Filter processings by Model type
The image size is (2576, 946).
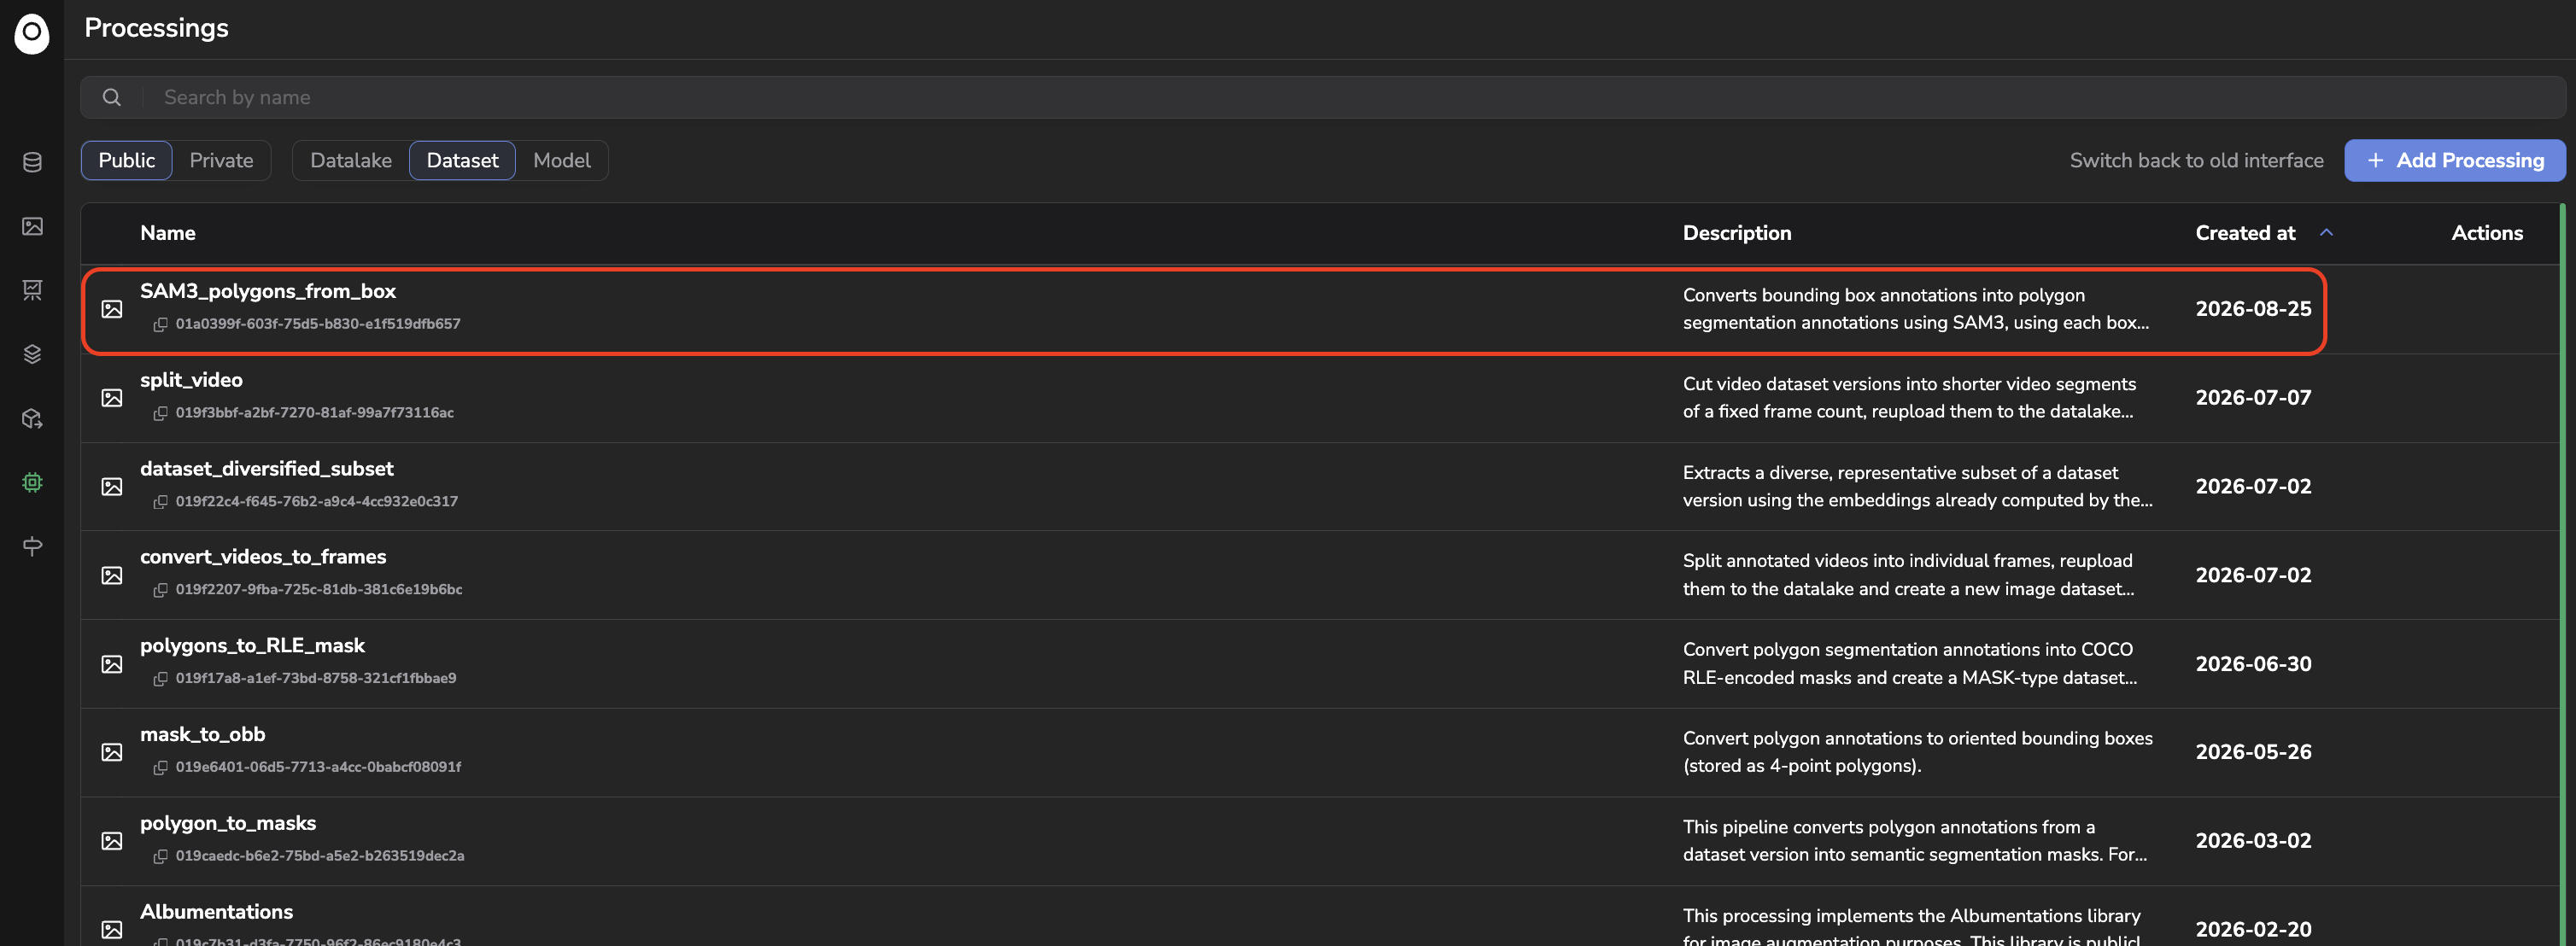point(562,160)
